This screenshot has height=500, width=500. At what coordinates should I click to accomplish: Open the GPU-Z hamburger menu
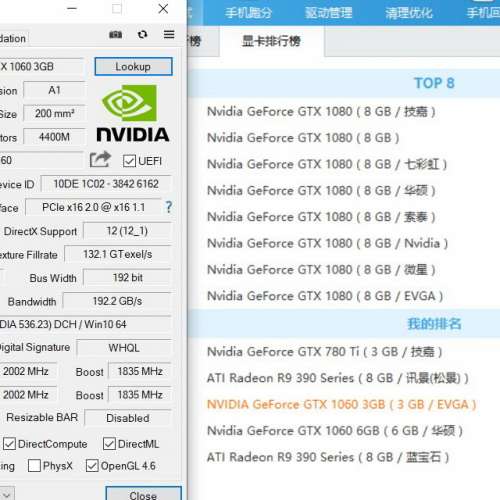coord(169,34)
